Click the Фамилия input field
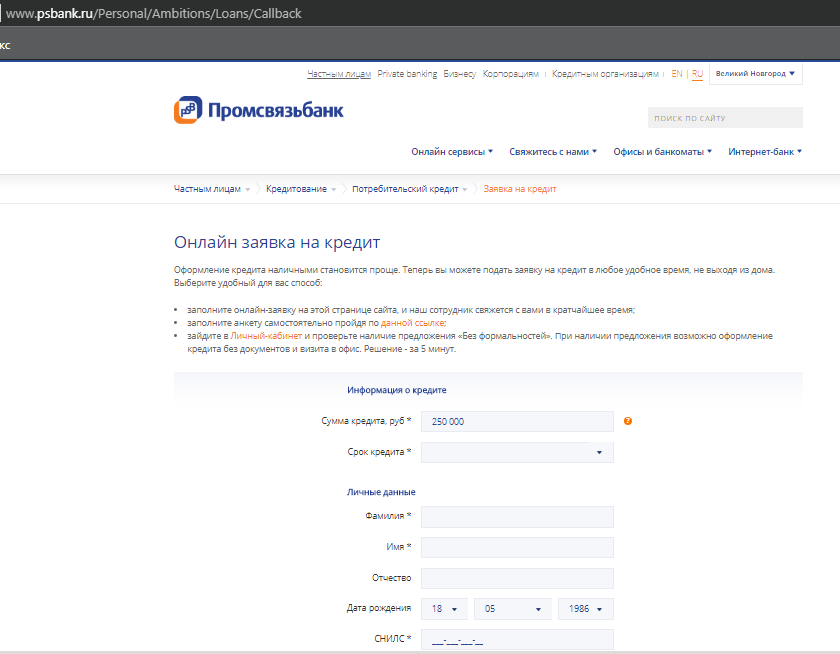 517,517
